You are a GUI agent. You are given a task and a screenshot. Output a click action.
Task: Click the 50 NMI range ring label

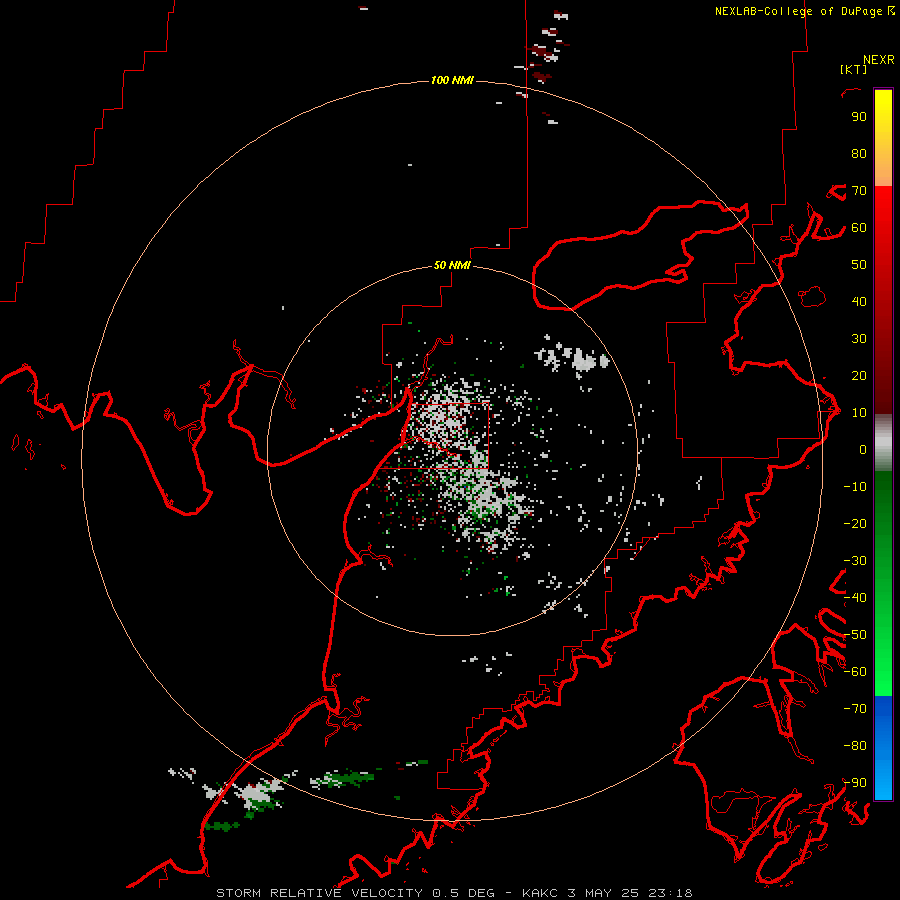pos(452,265)
